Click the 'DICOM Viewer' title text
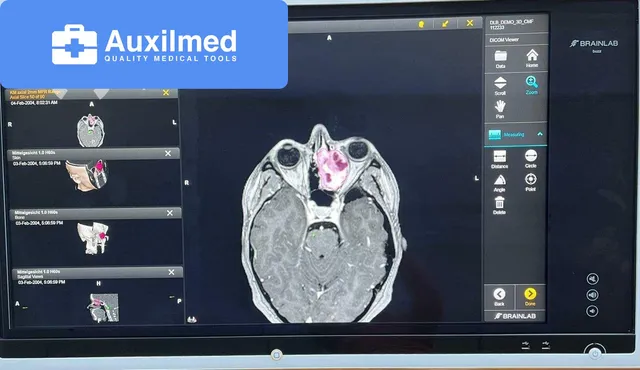 [x=504, y=40]
